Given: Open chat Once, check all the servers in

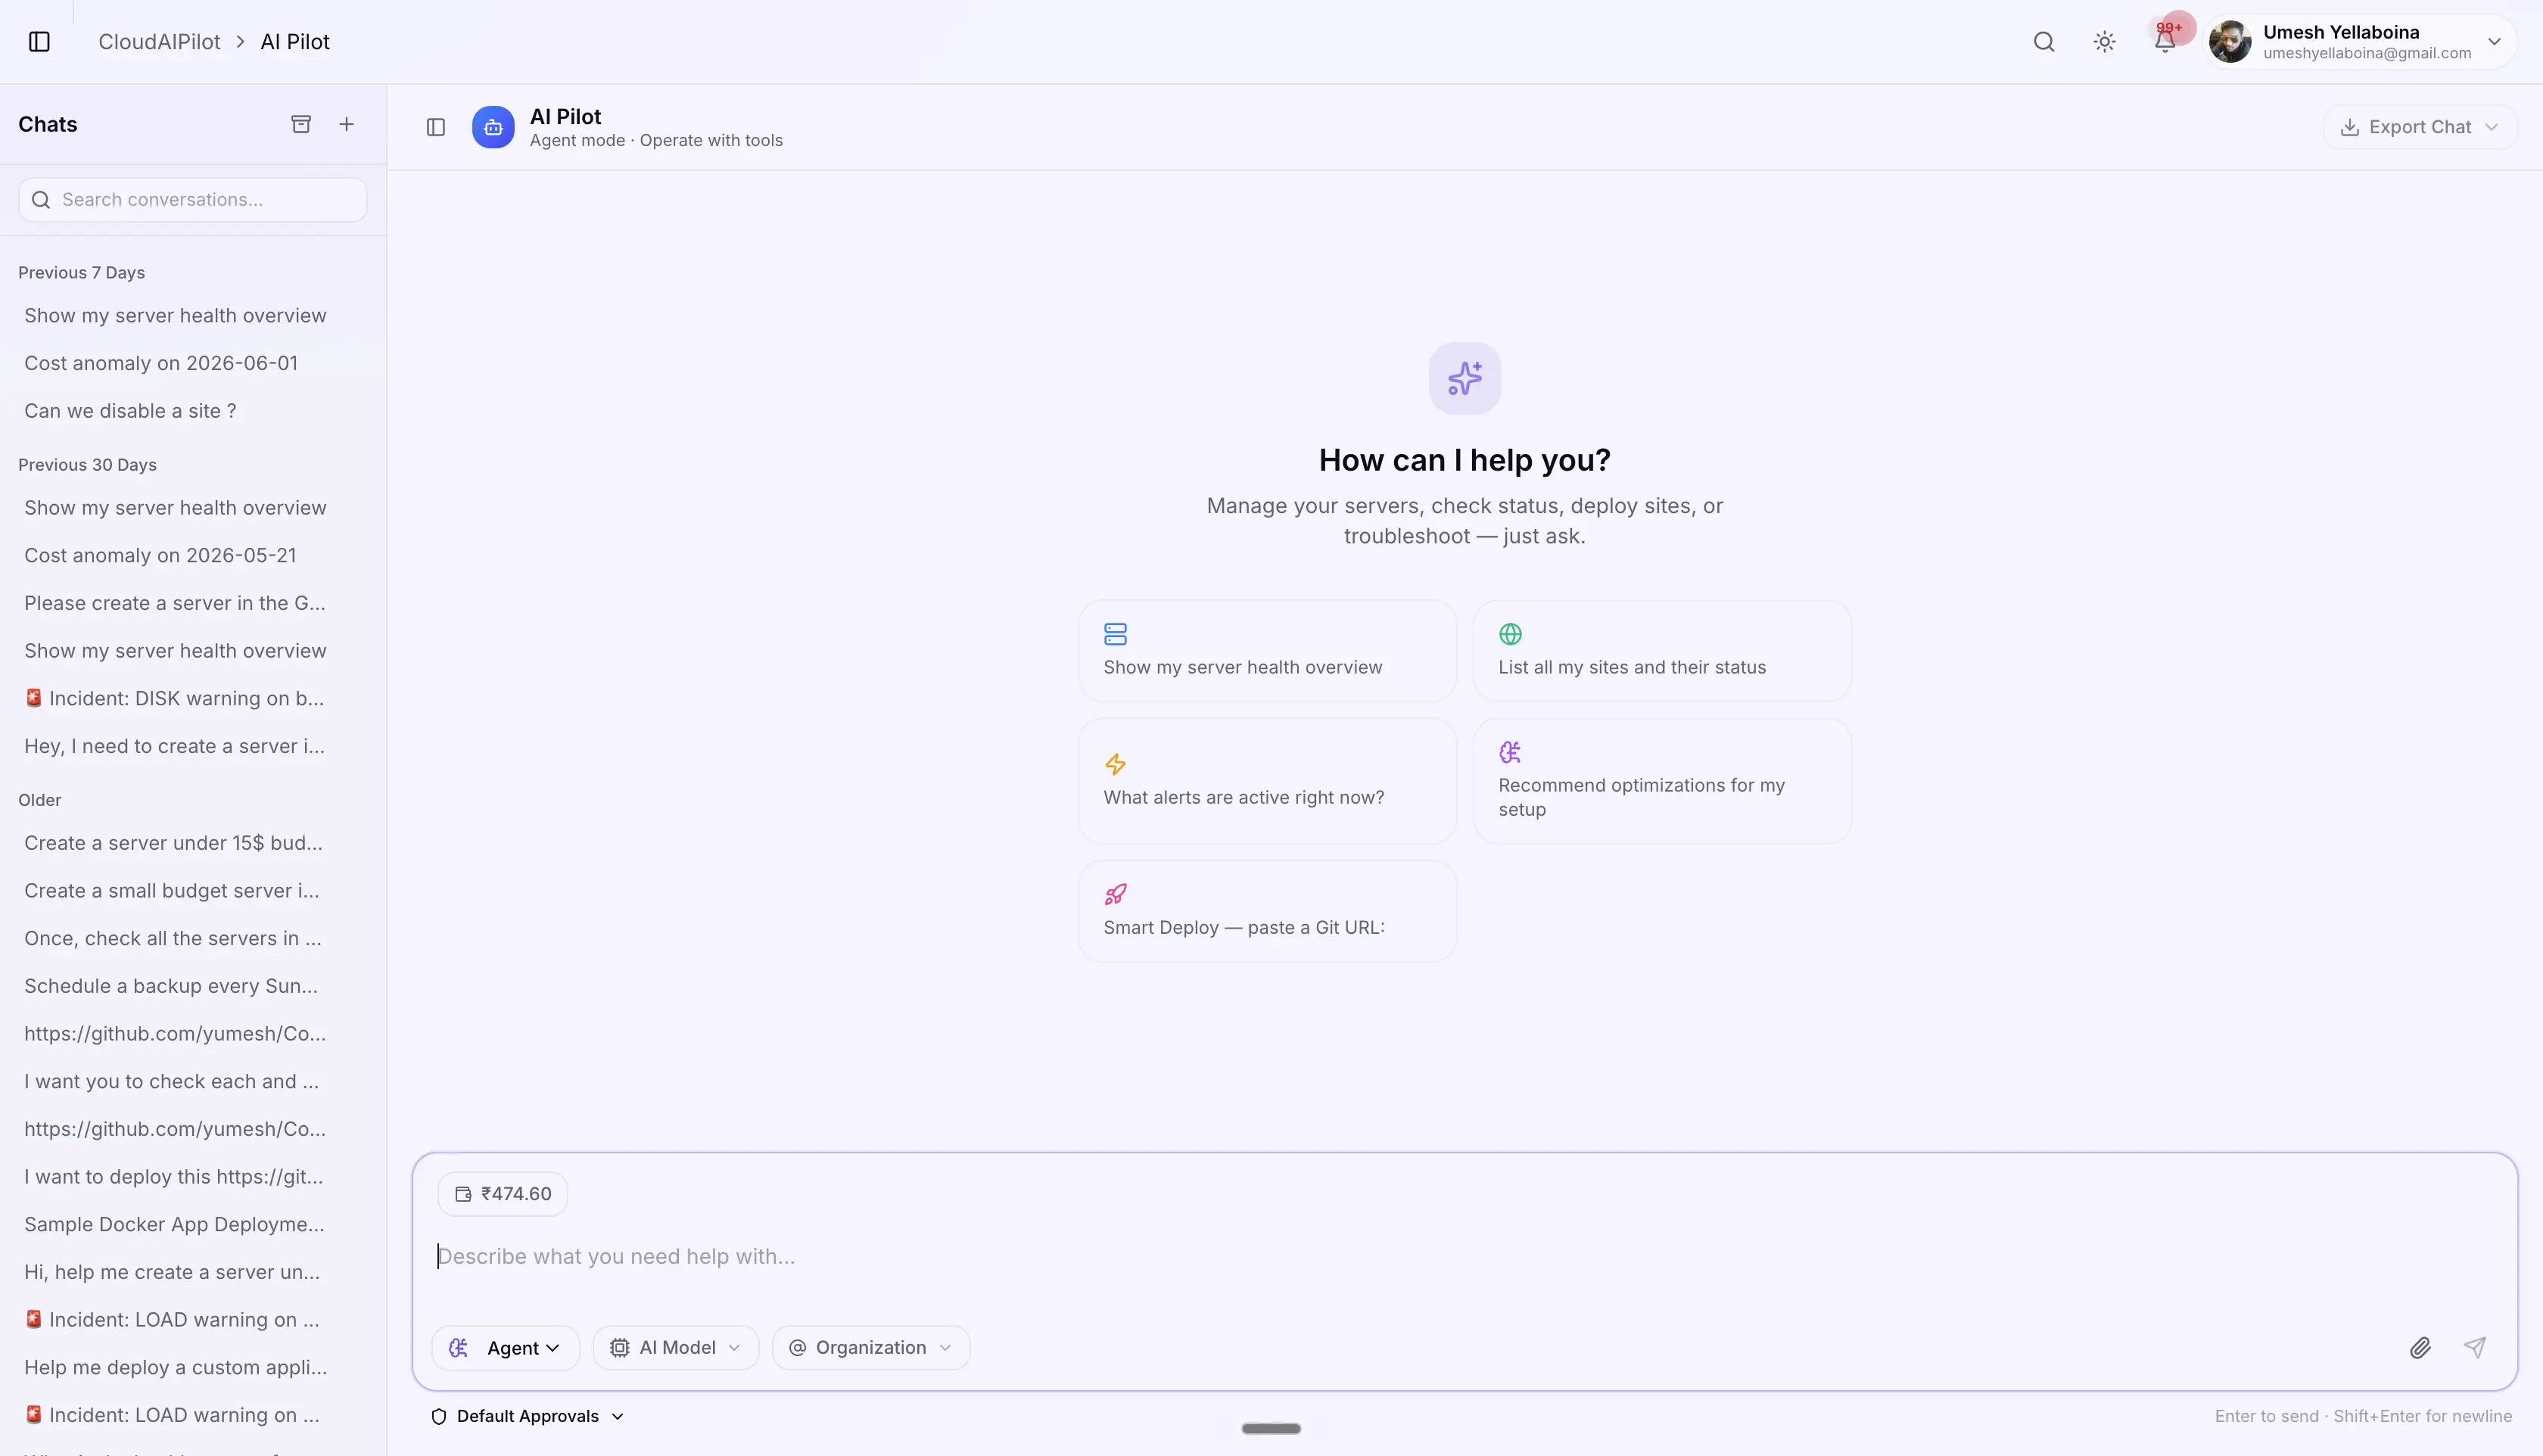Looking at the screenshot, I should point(192,938).
